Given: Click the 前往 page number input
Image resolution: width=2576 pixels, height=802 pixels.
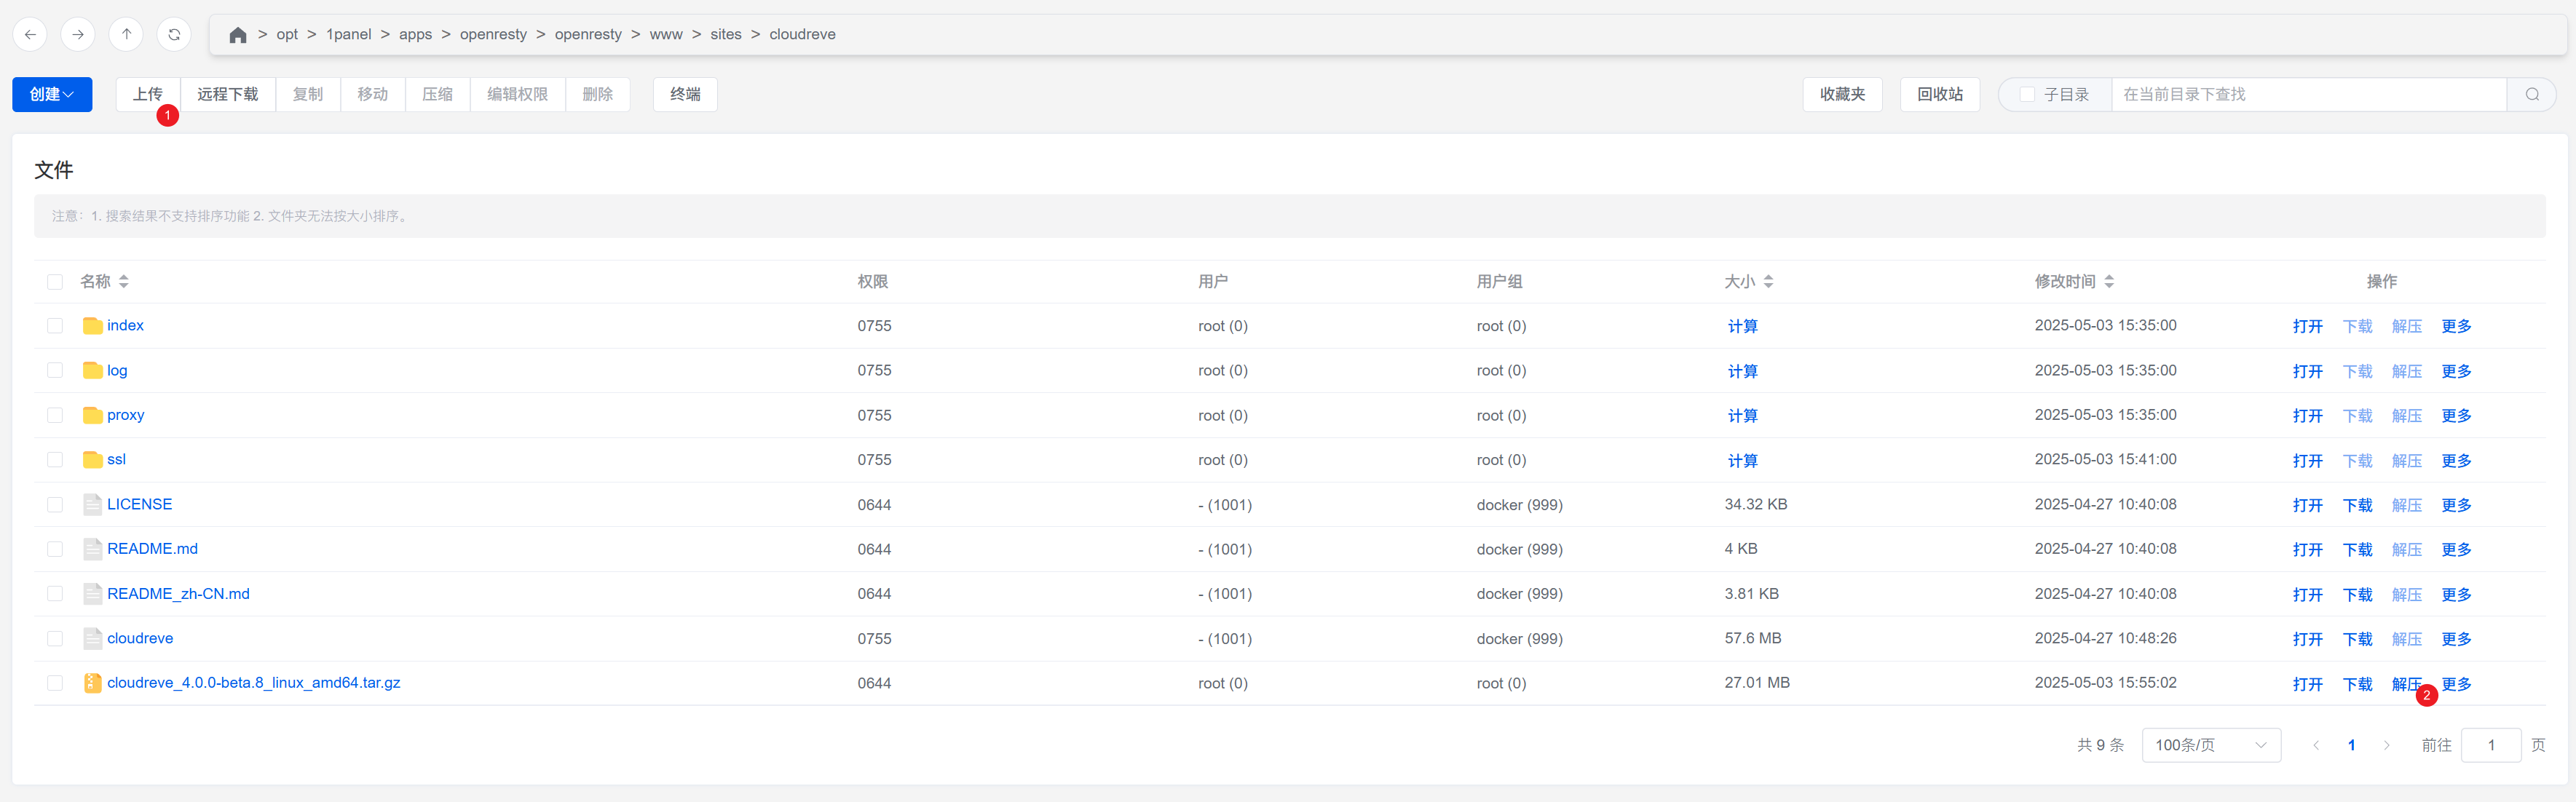Looking at the screenshot, I should (2490, 745).
